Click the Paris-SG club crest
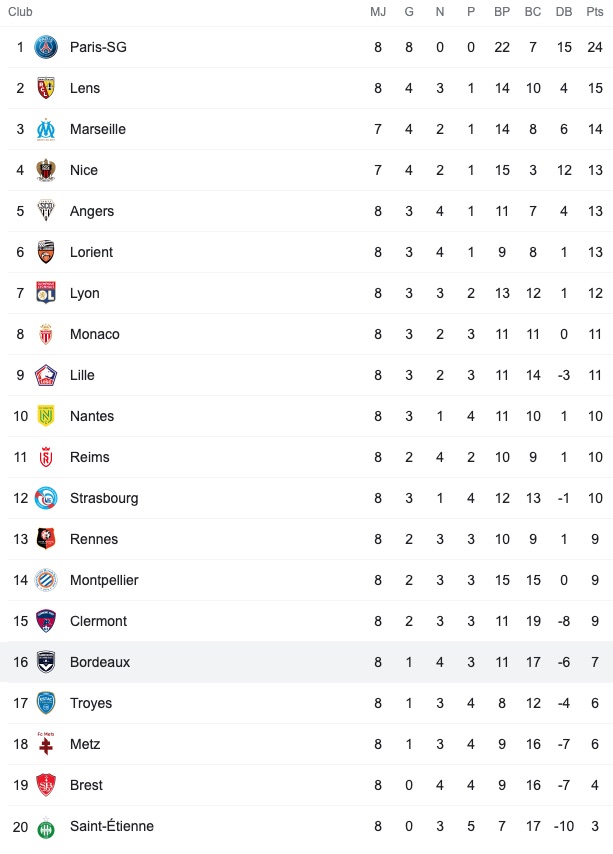613x854 pixels. [x=46, y=47]
